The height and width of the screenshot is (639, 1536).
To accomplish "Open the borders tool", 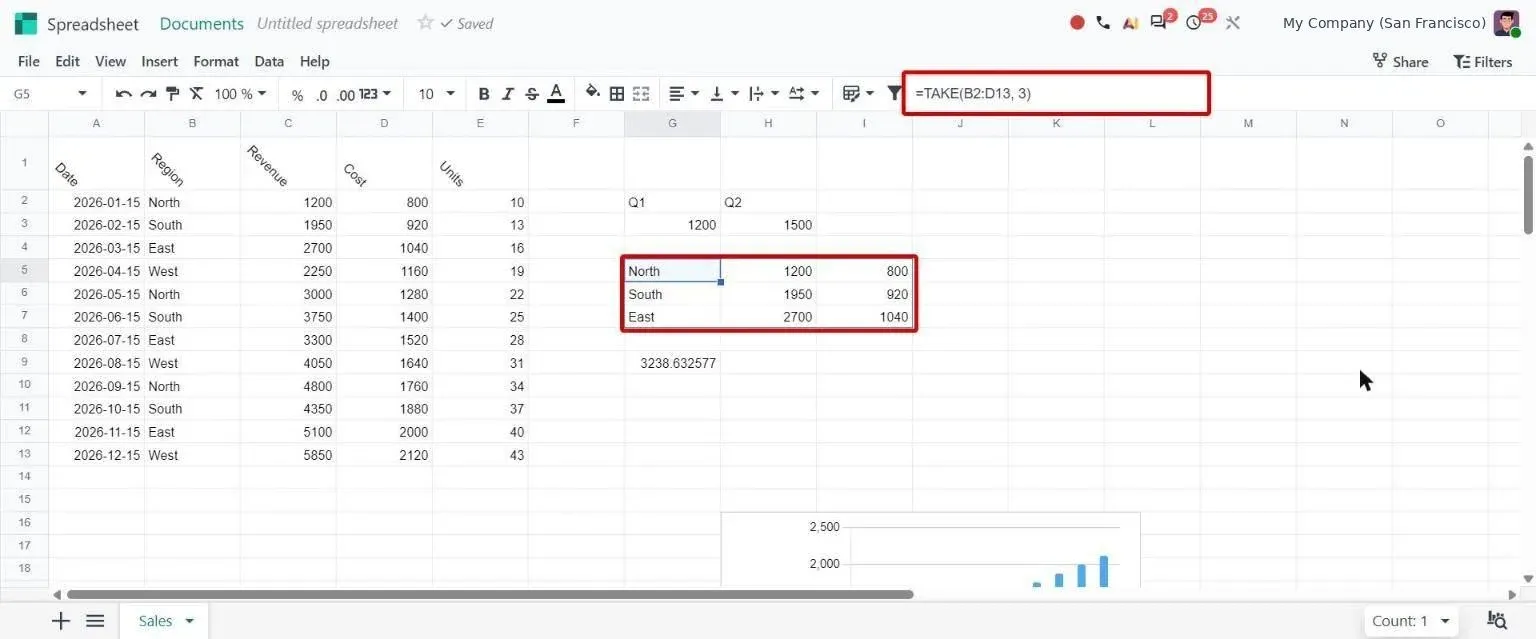I will click(617, 94).
